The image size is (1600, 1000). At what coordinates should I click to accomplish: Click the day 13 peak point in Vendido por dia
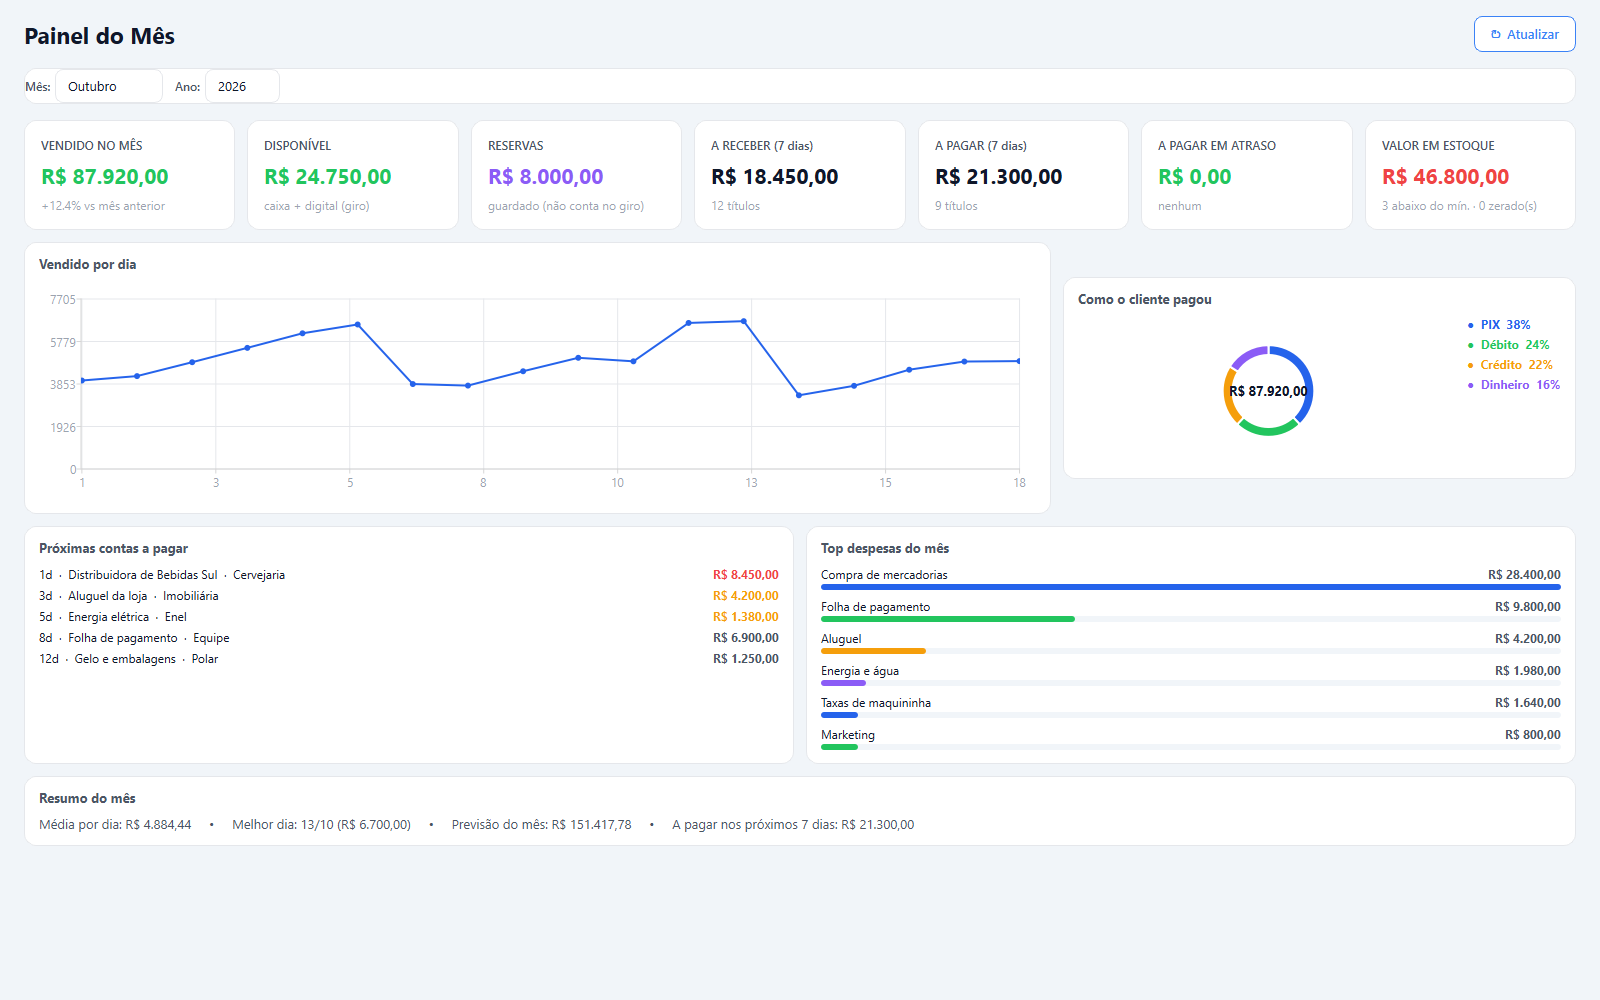tap(744, 321)
